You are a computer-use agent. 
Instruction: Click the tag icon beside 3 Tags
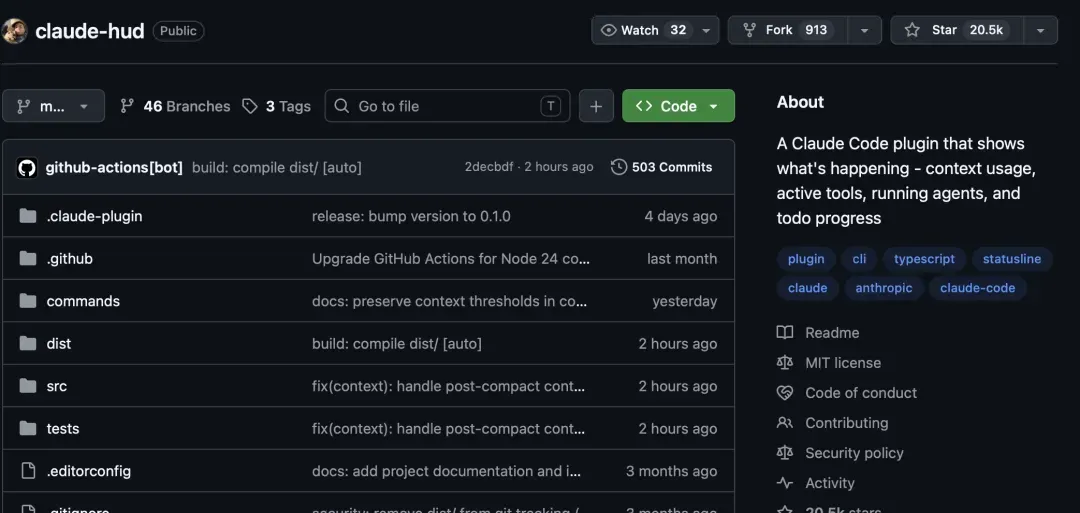(250, 106)
